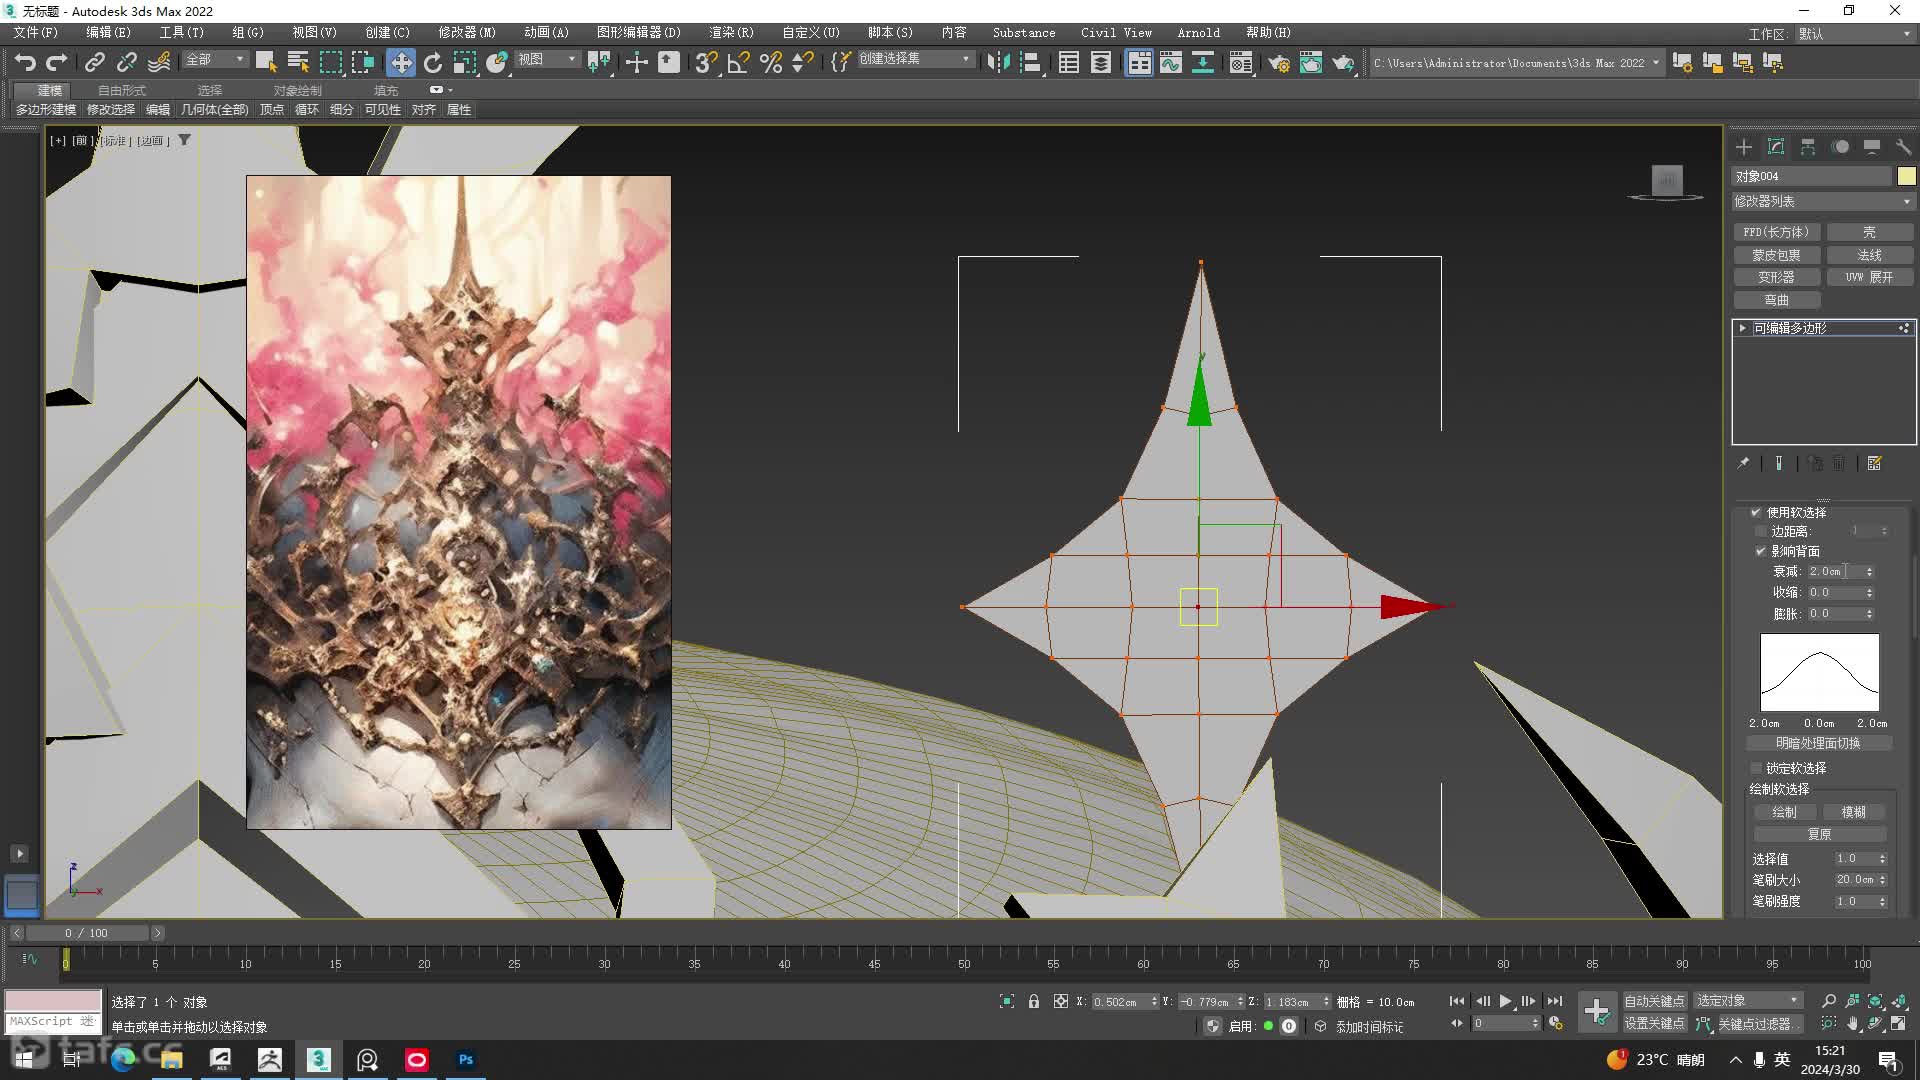Open Rendered Frame Window icon
Viewport: 1920px width, 1080px height.
click(x=1310, y=62)
